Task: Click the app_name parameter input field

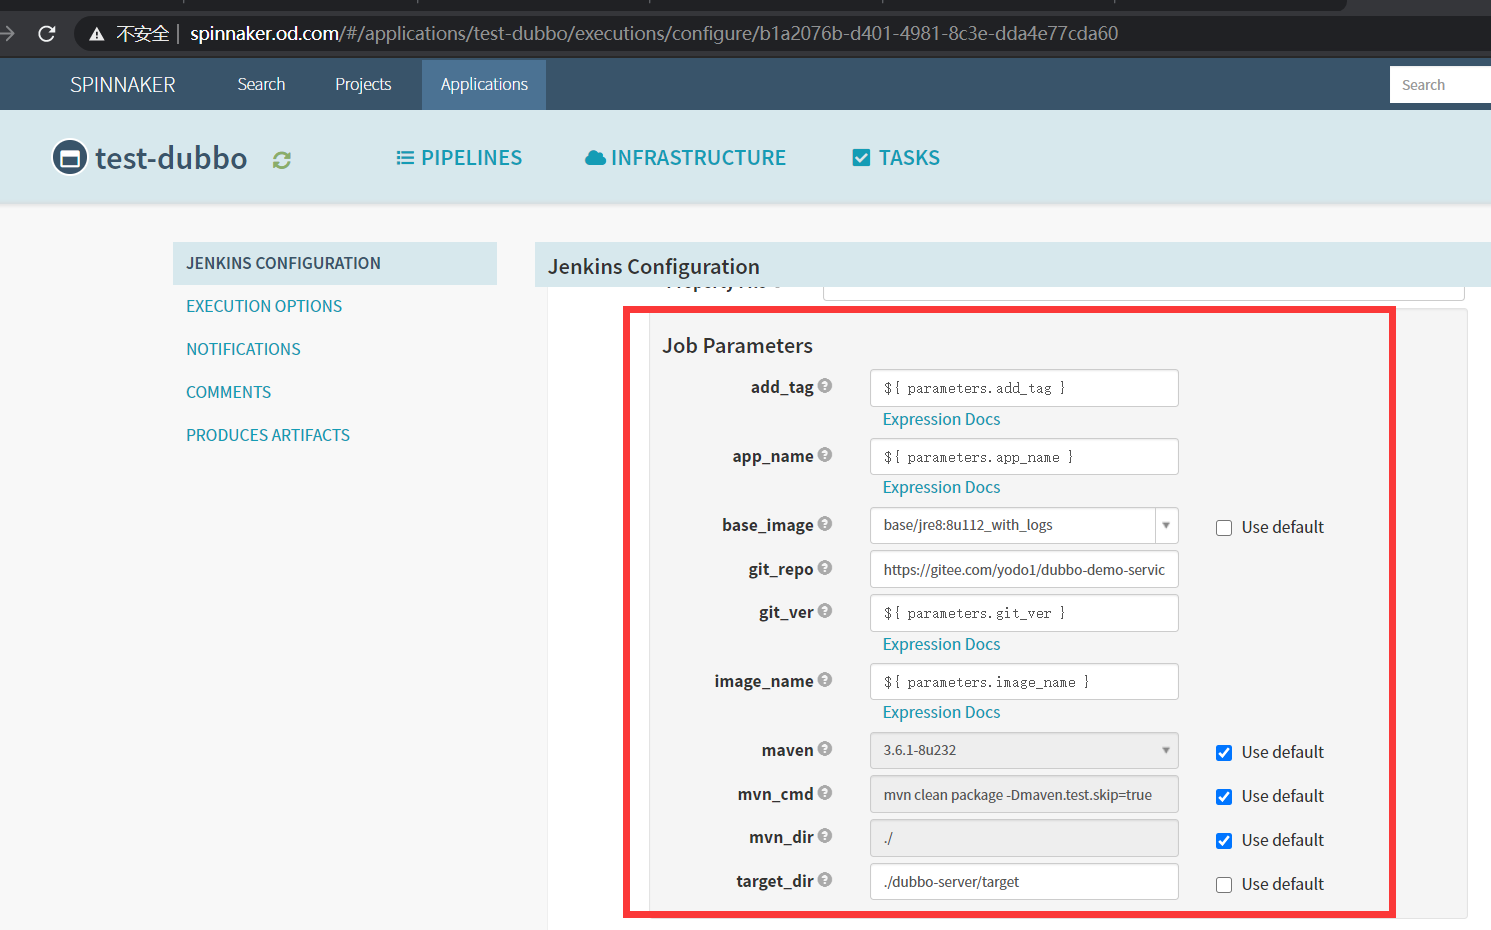Action: tap(1024, 457)
